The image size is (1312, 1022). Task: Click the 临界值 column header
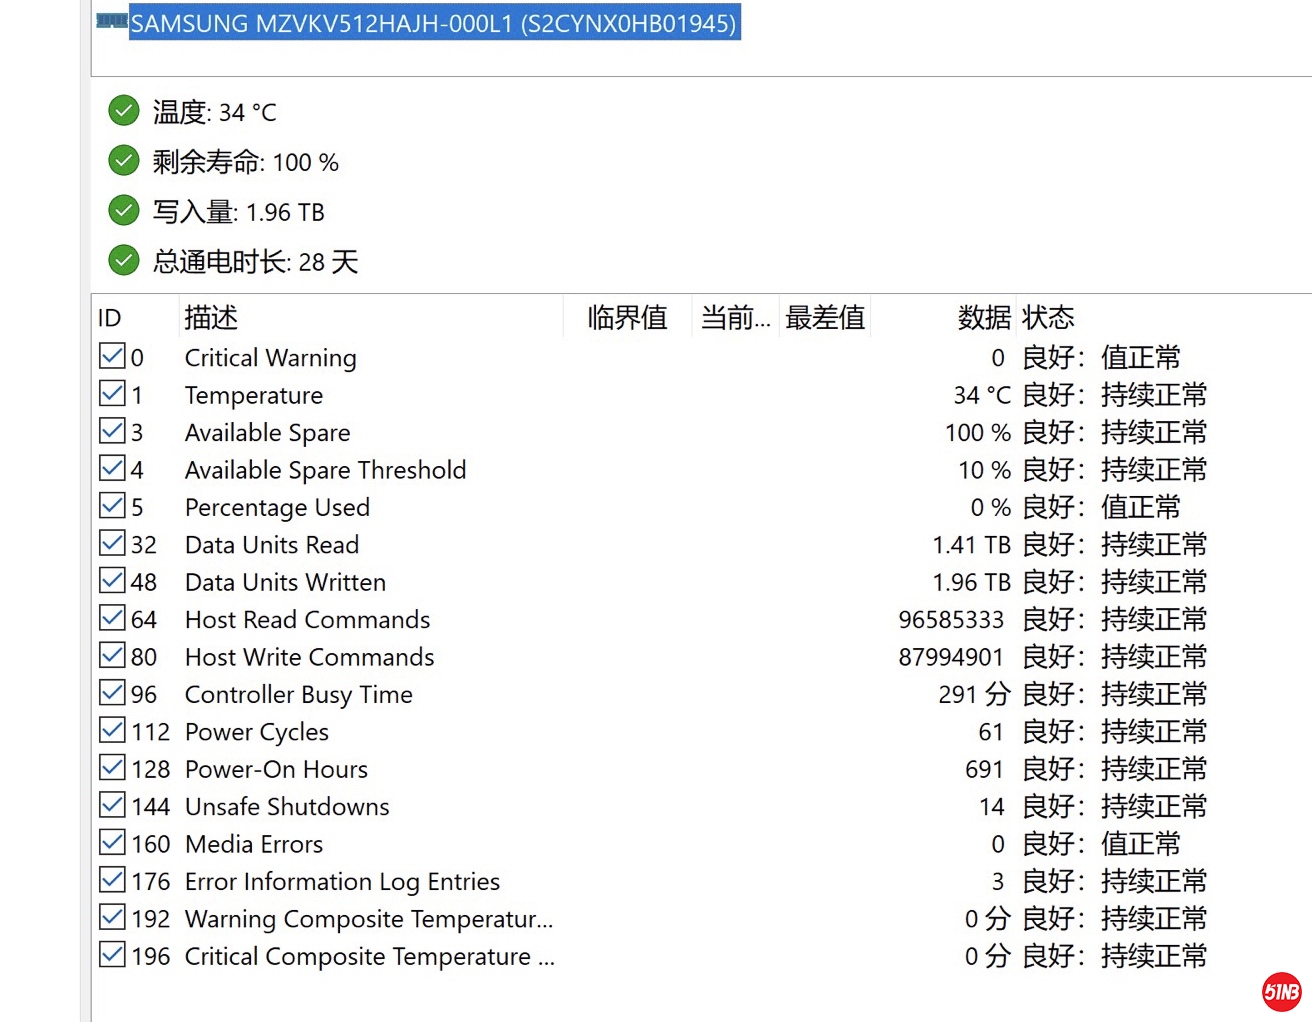627,318
